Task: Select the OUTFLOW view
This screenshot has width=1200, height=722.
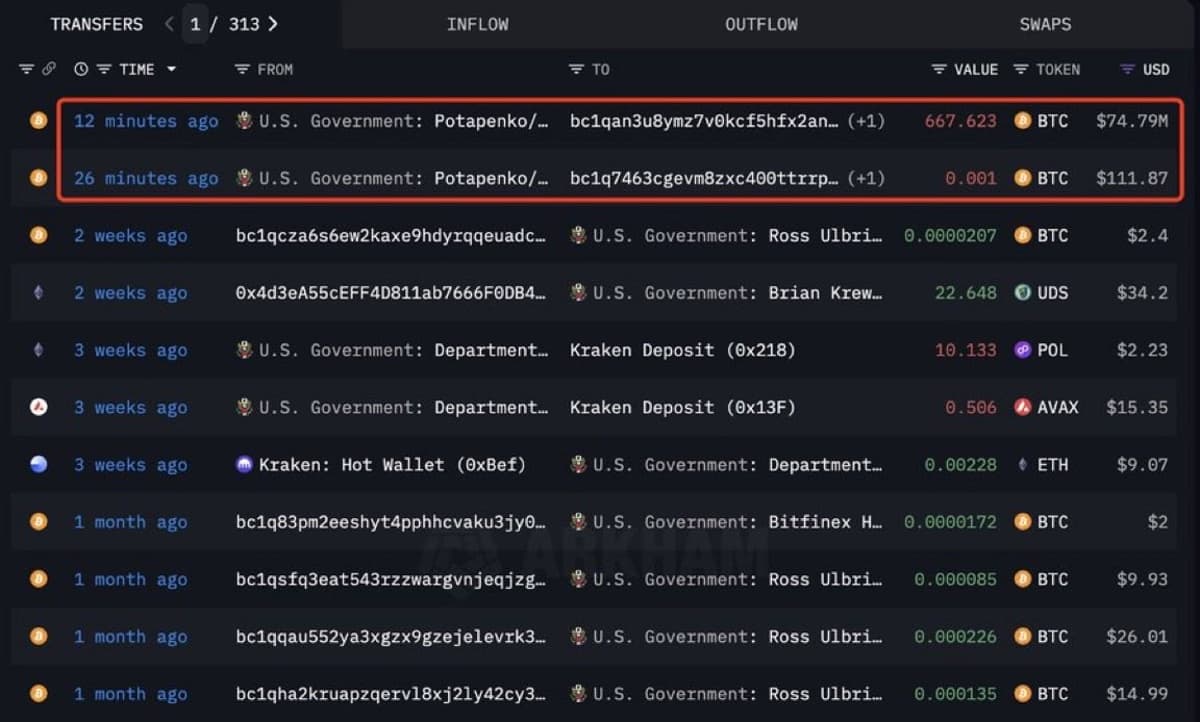Action: [x=761, y=23]
